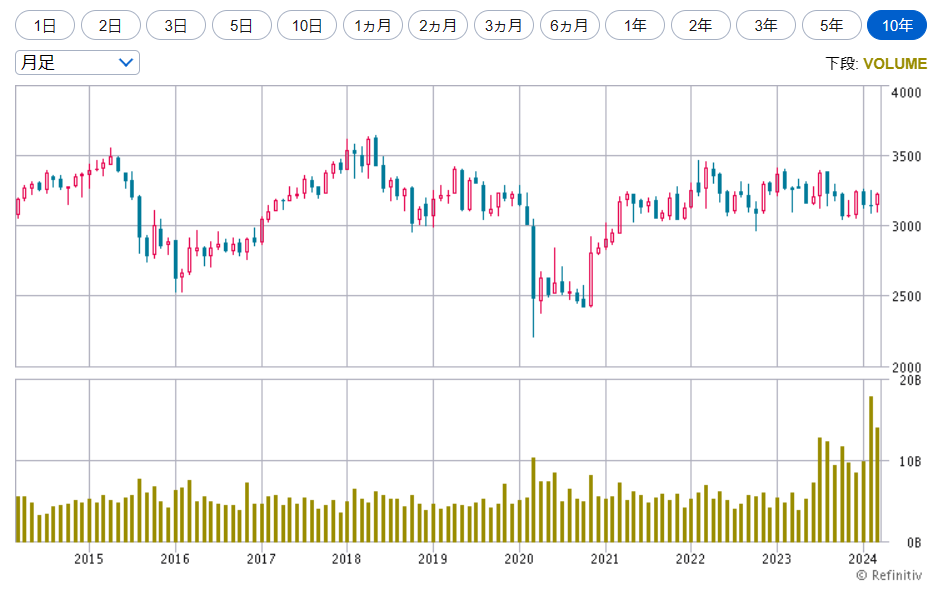This screenshot has height=589, width=942.
Task: Switch chart range to 2日
Action: click(110, 25)
